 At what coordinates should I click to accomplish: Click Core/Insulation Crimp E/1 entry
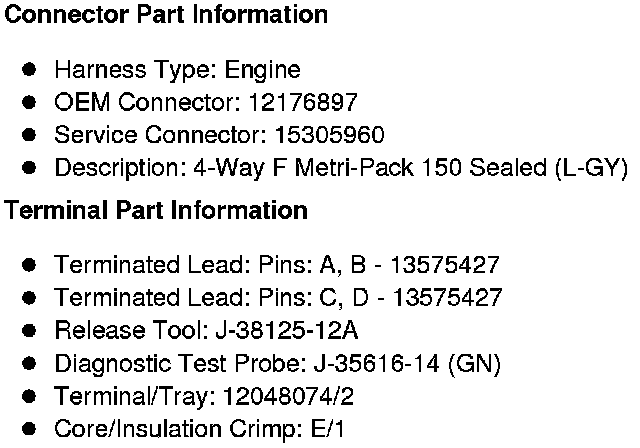199,429
